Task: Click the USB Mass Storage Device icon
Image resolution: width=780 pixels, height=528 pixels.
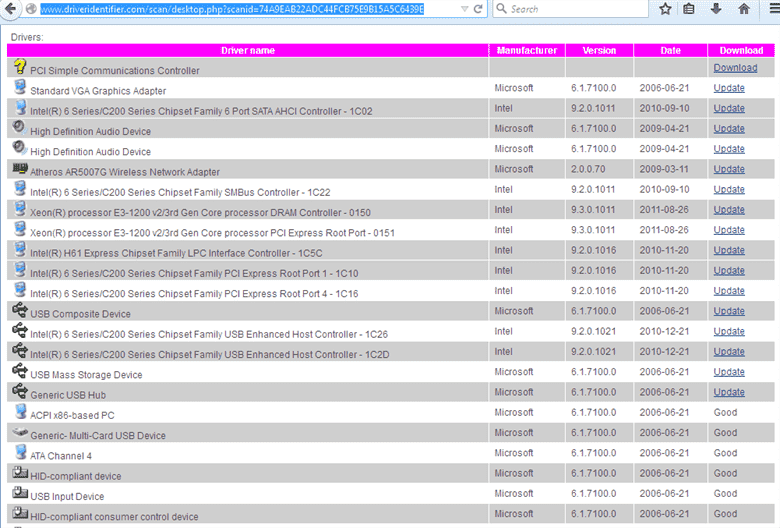Action: pos(20,371)
